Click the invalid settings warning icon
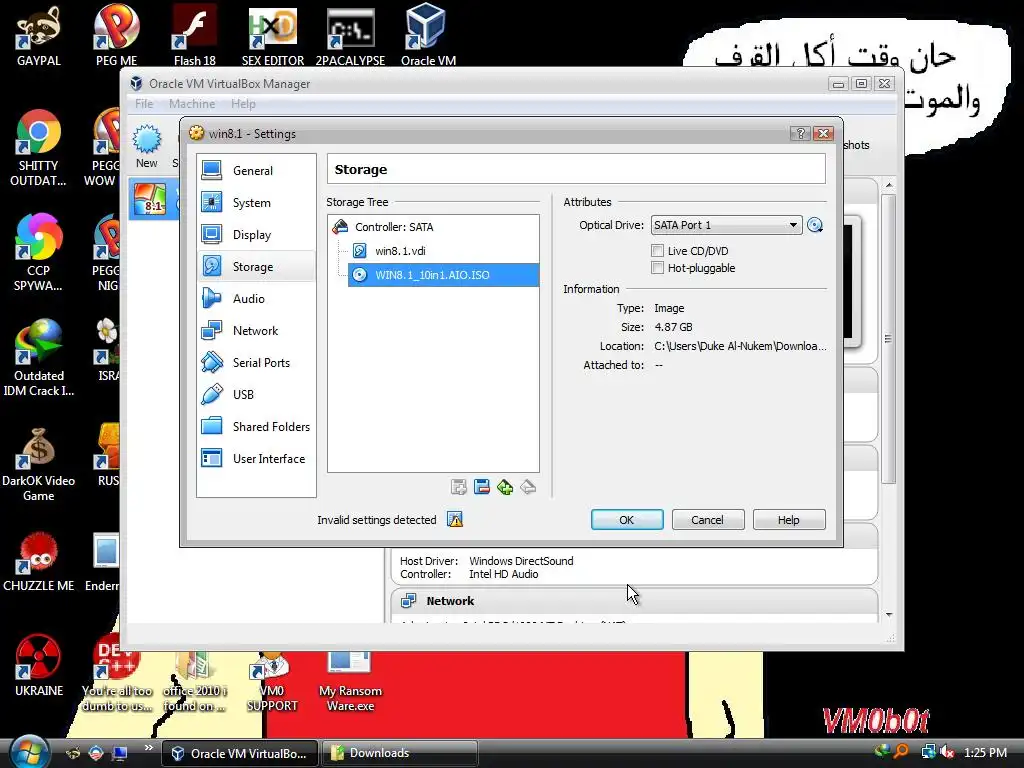This screenshot has width=1024, height=768. (455, 520)
